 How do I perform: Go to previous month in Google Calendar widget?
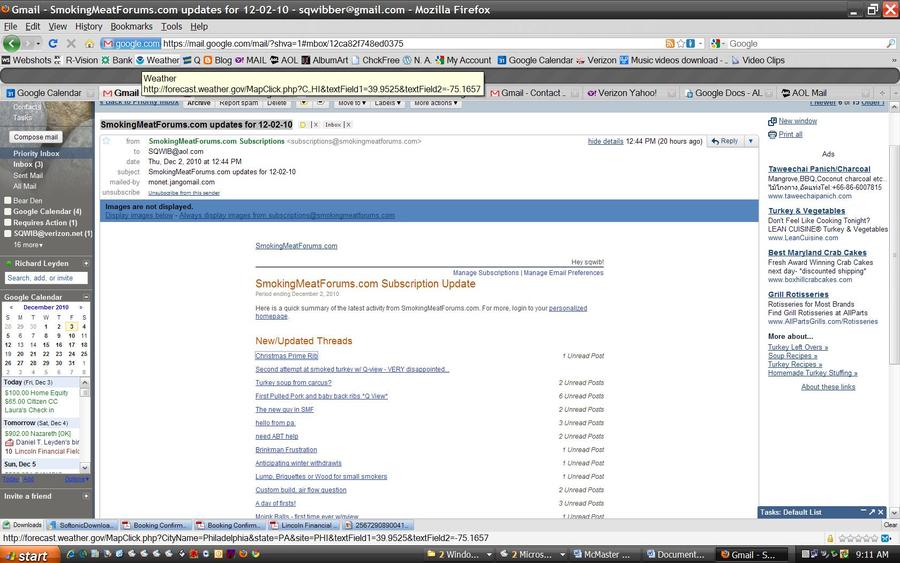[x=10, y=307]
